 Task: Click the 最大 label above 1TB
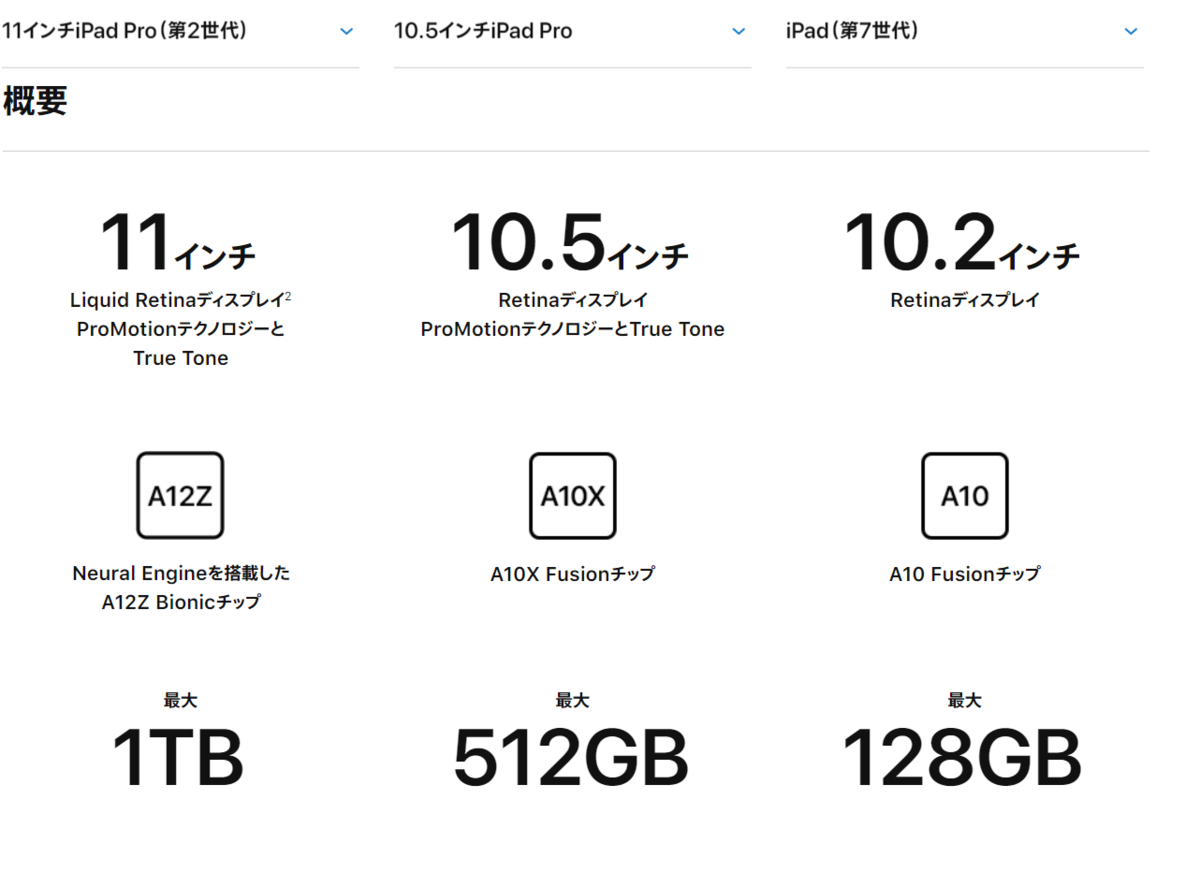click(181, 701)
